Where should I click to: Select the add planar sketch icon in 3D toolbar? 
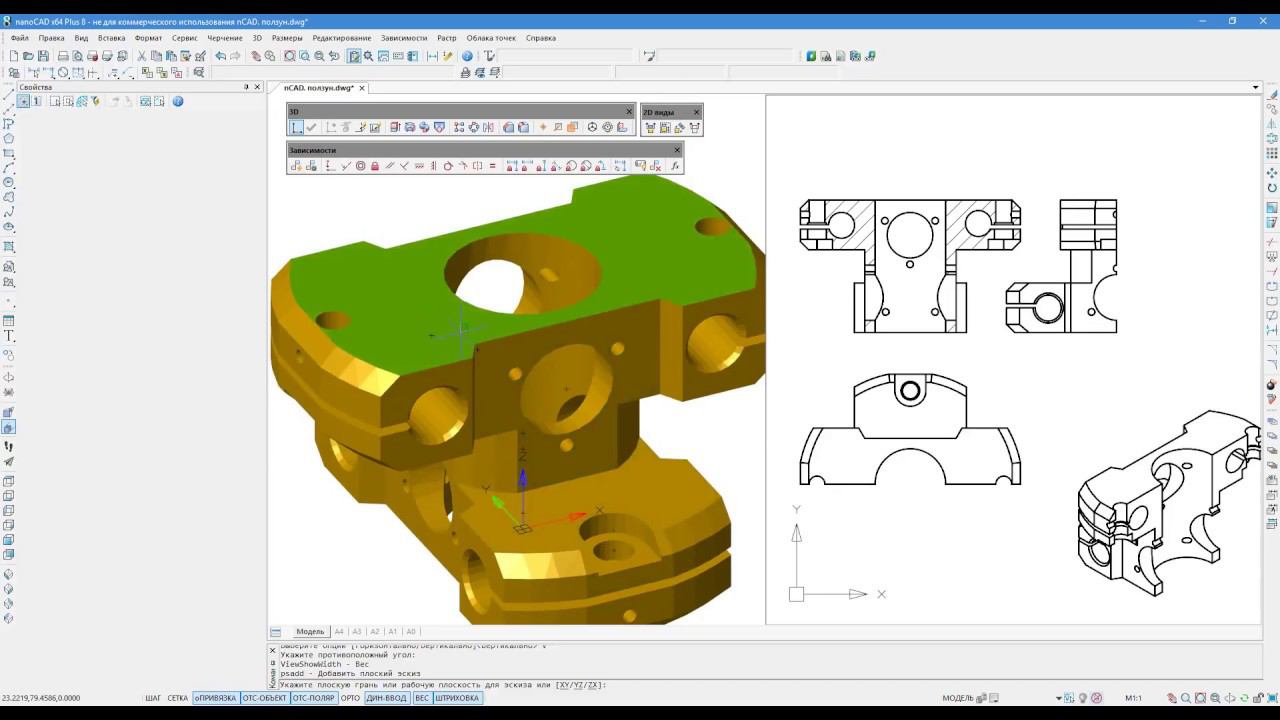tap(296, 127)
